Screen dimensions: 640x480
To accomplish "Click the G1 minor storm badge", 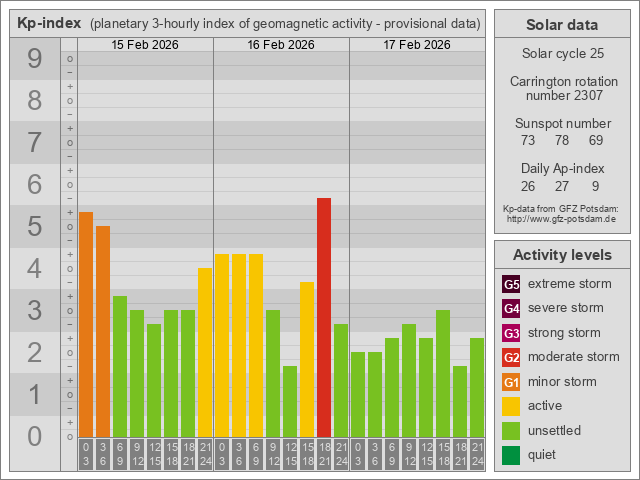I will (511, 382).
